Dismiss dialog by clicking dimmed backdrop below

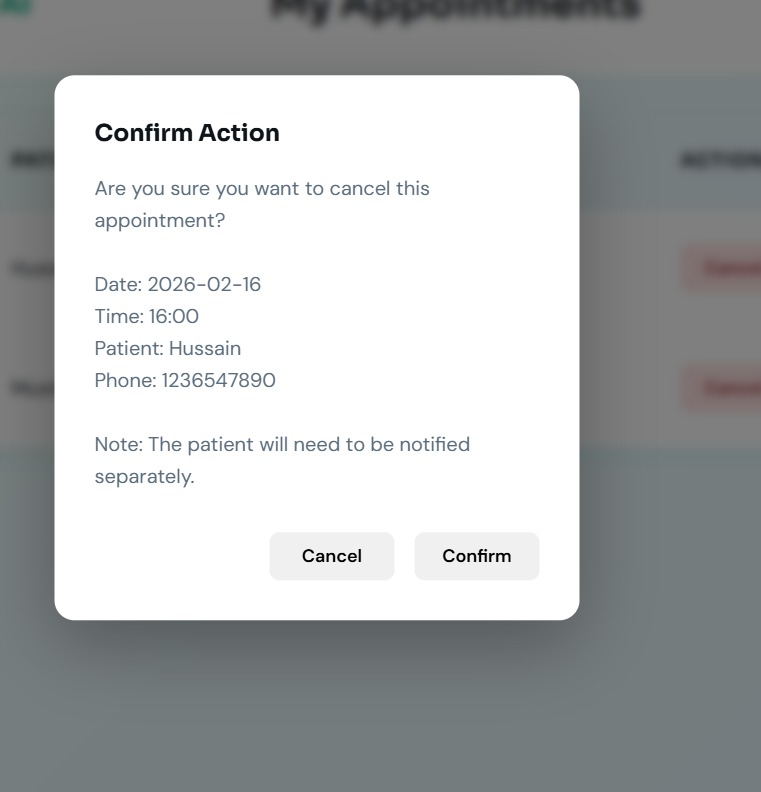(x=379, y=707)
